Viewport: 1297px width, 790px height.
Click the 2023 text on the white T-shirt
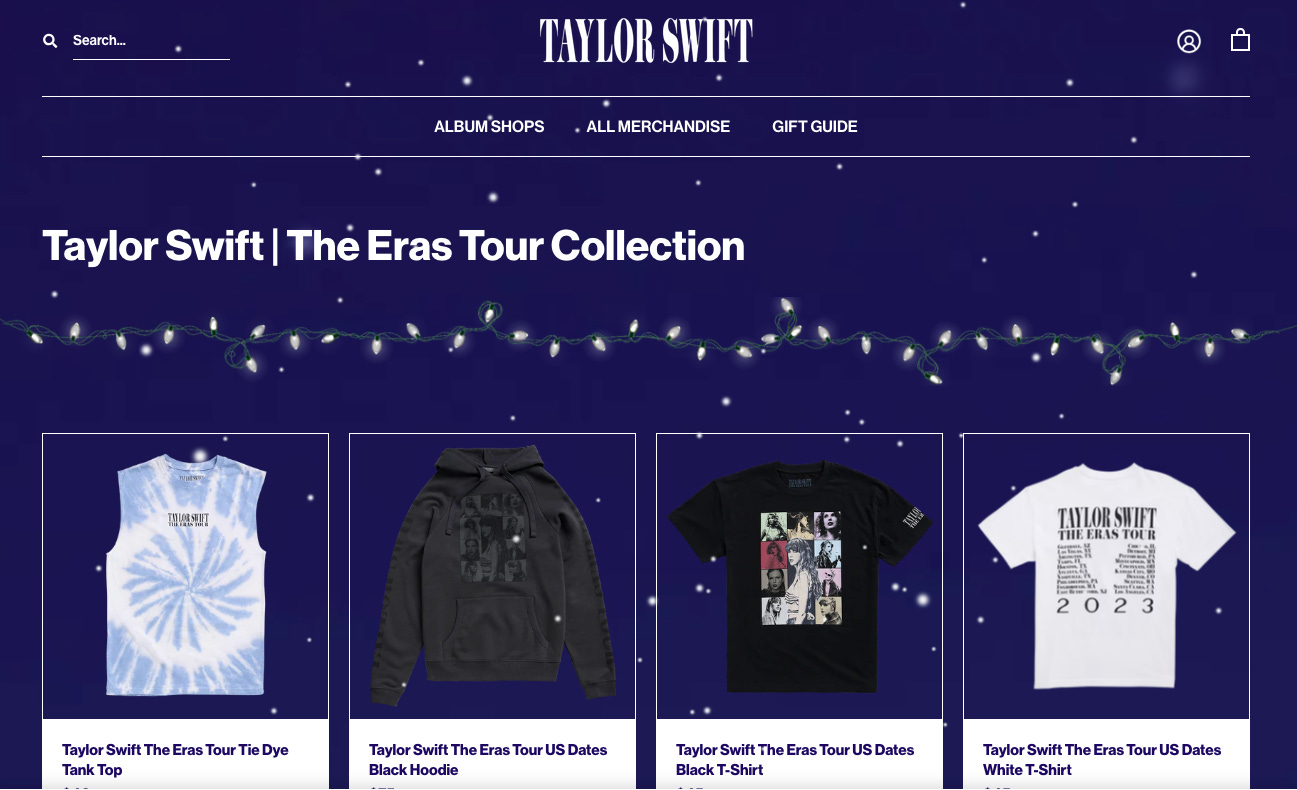[1106, 606]
